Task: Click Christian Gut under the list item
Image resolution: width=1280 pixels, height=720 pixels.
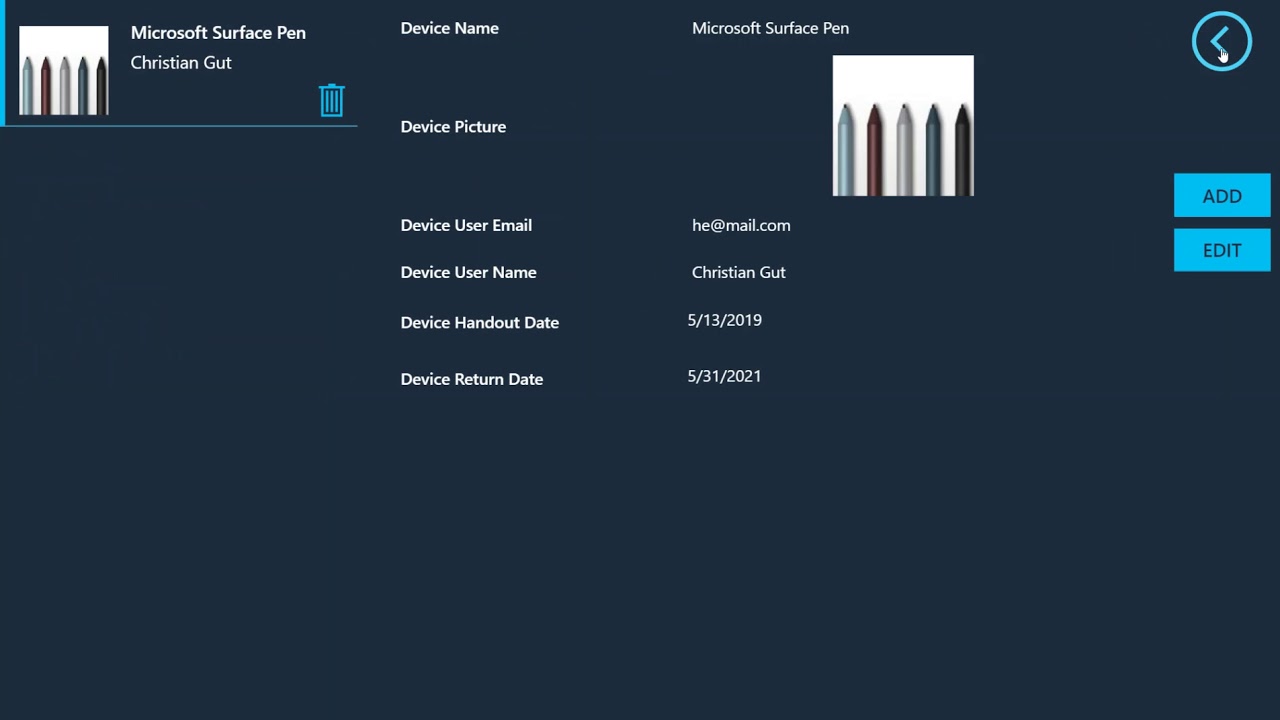Action: pos(181,63)
